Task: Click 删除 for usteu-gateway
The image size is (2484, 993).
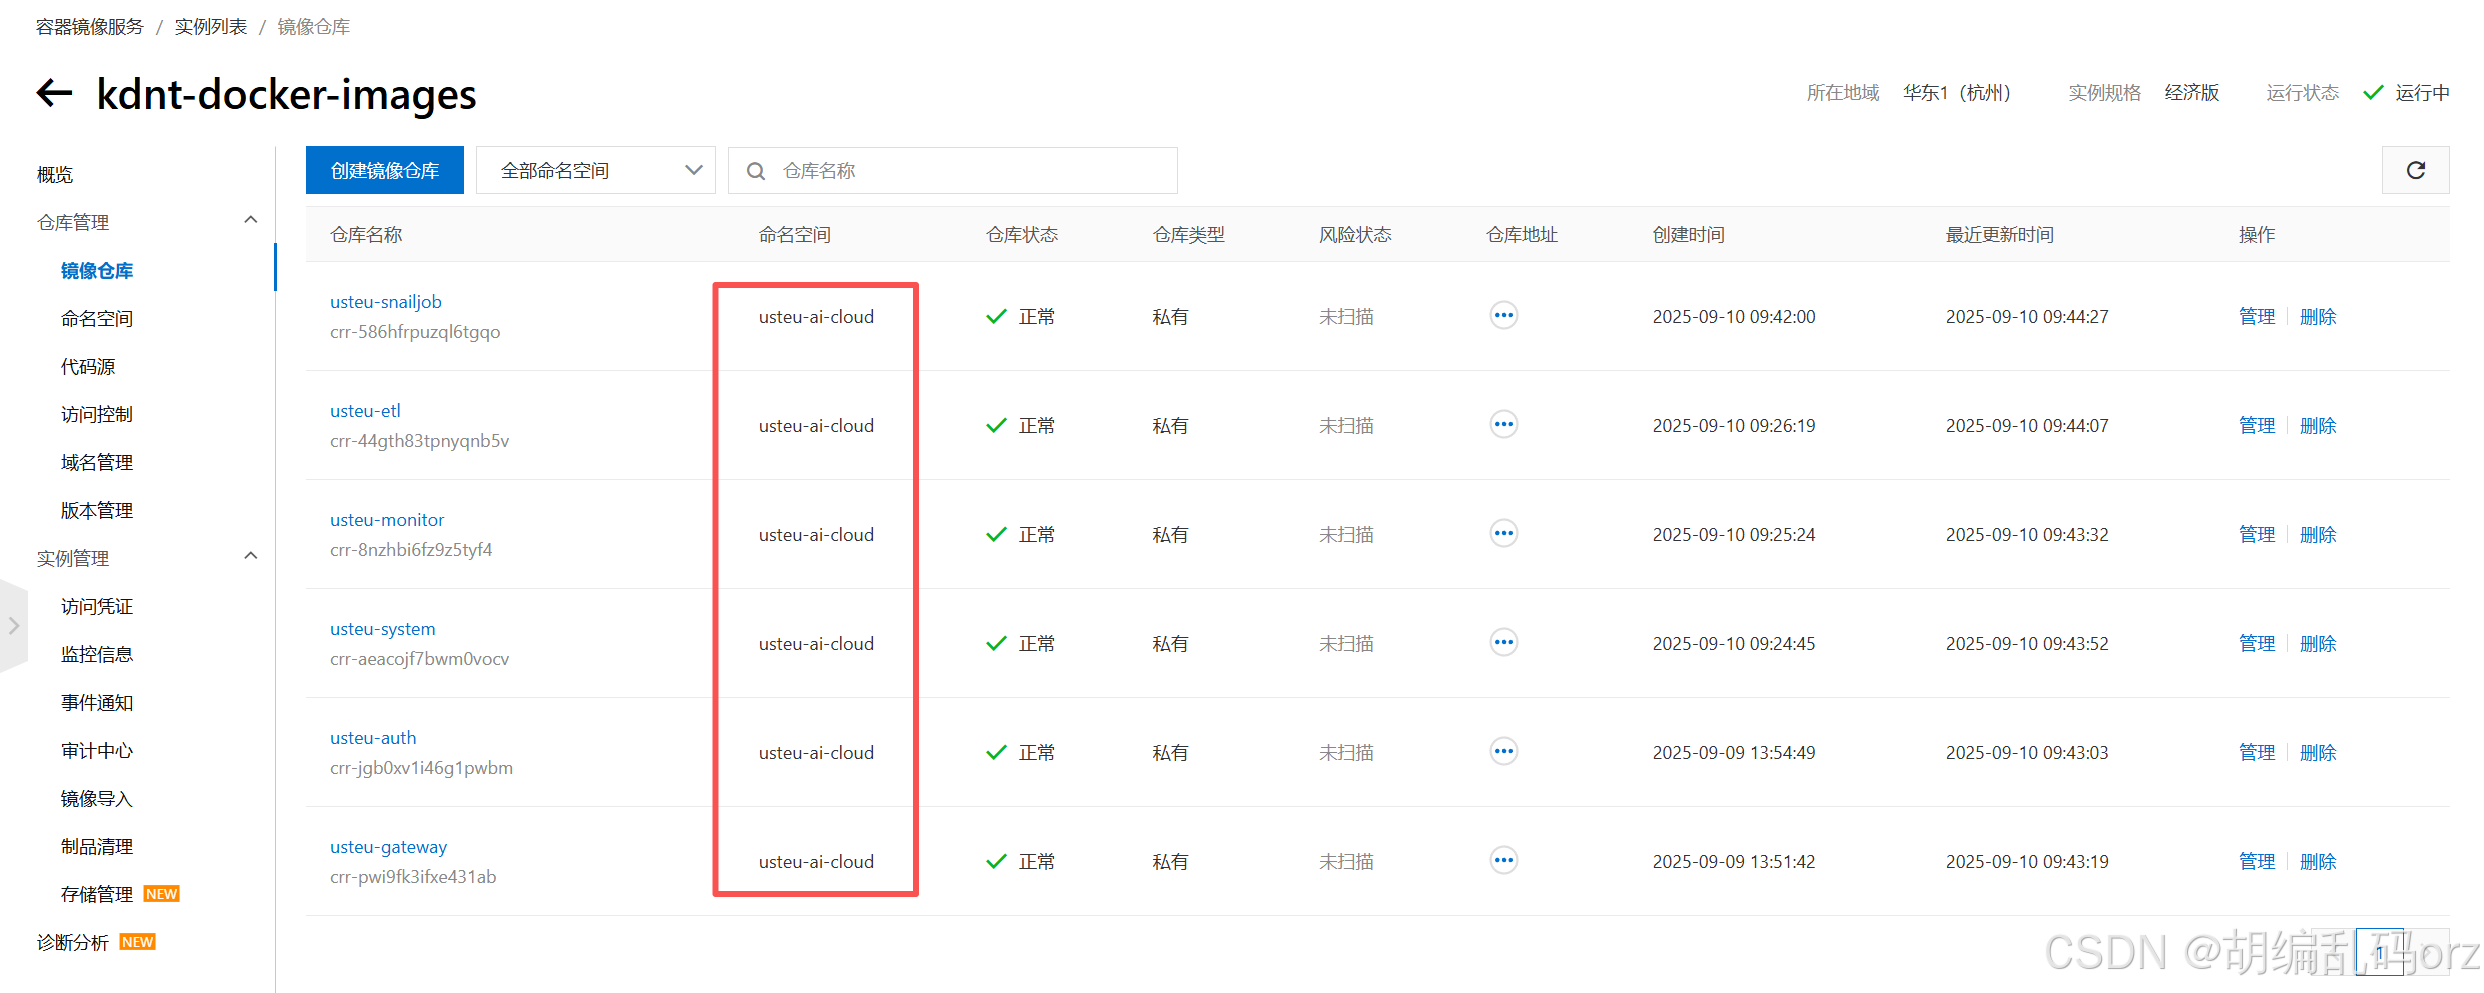Action: point(2318,861)
